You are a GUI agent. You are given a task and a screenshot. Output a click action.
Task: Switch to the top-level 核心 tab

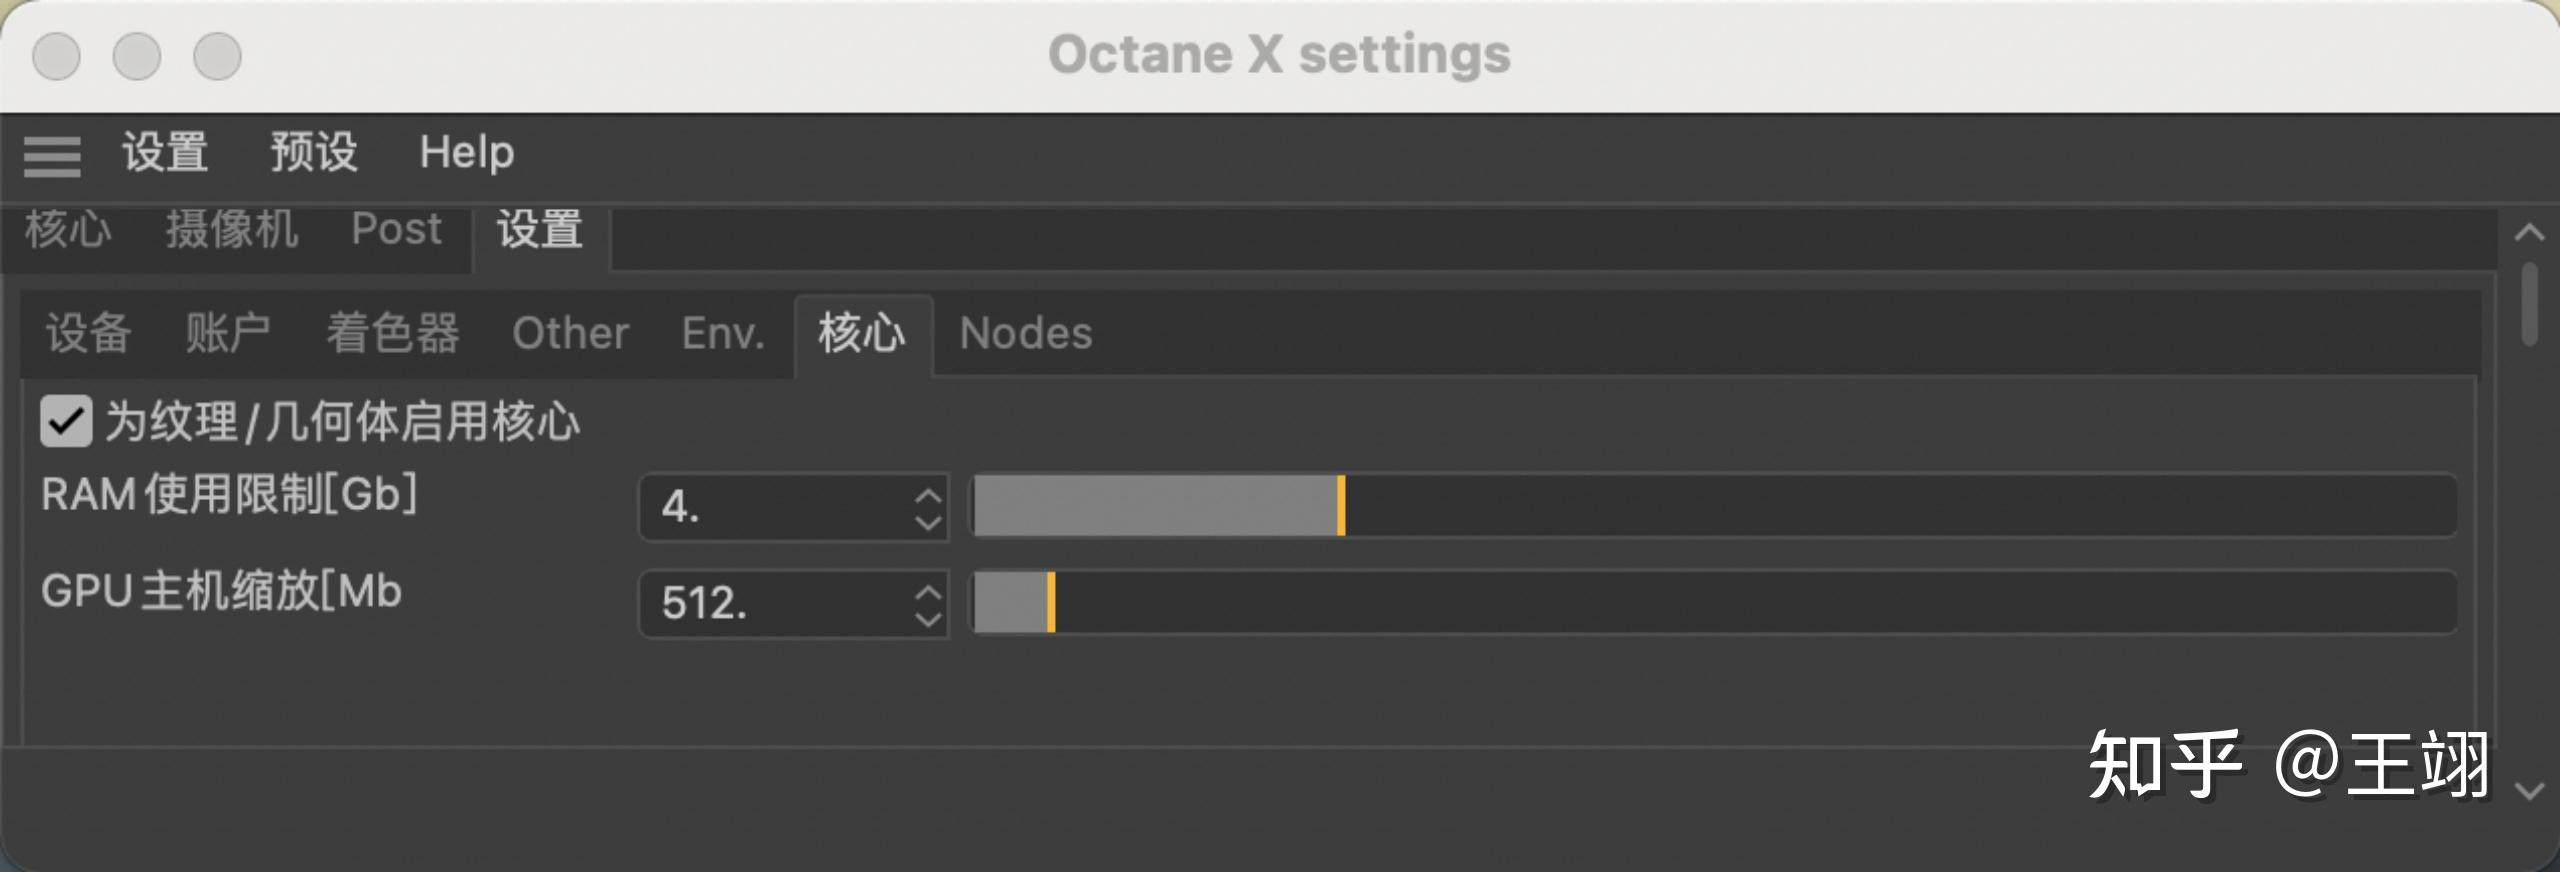click(x=68, y=230)
